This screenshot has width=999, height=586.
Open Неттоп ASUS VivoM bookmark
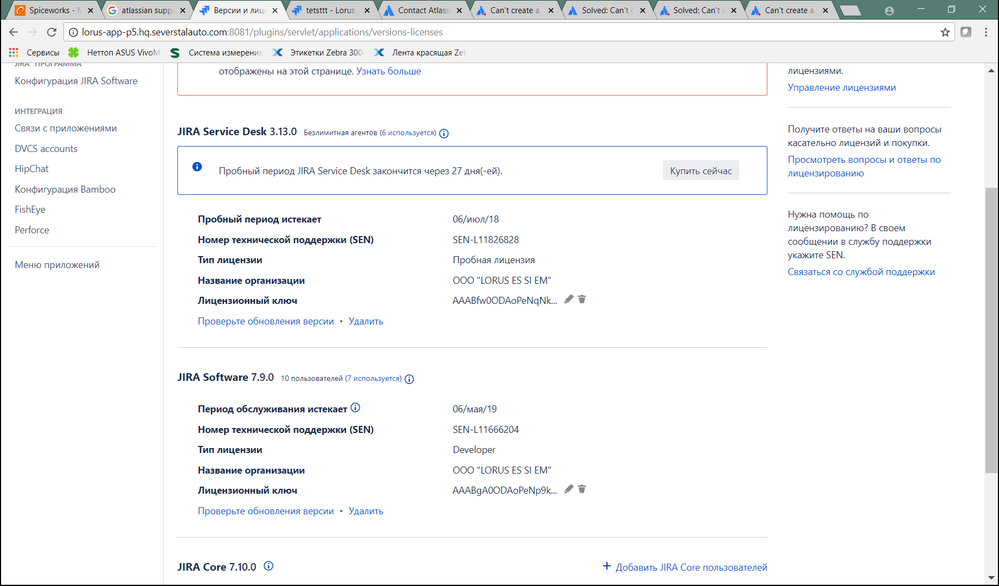pos(115,53)
